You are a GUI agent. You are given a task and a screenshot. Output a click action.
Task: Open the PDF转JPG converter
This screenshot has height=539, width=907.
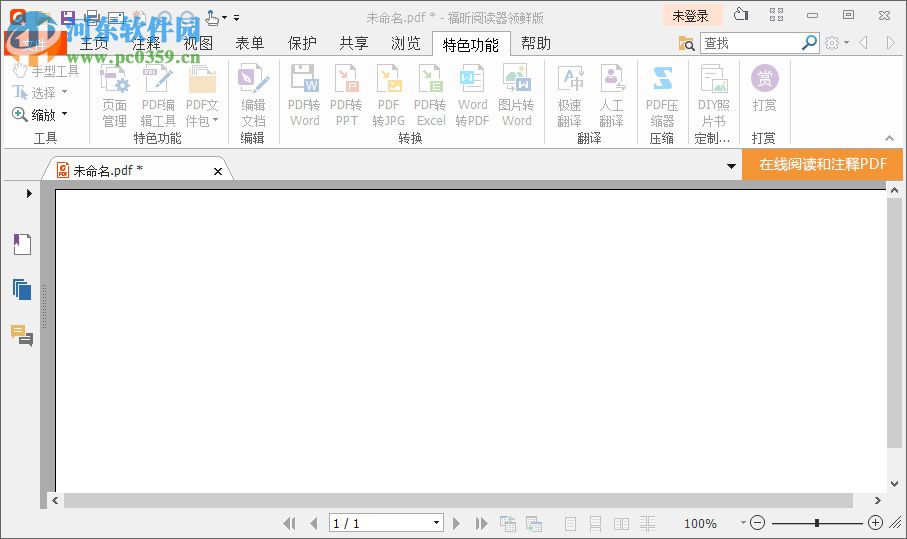388,95
